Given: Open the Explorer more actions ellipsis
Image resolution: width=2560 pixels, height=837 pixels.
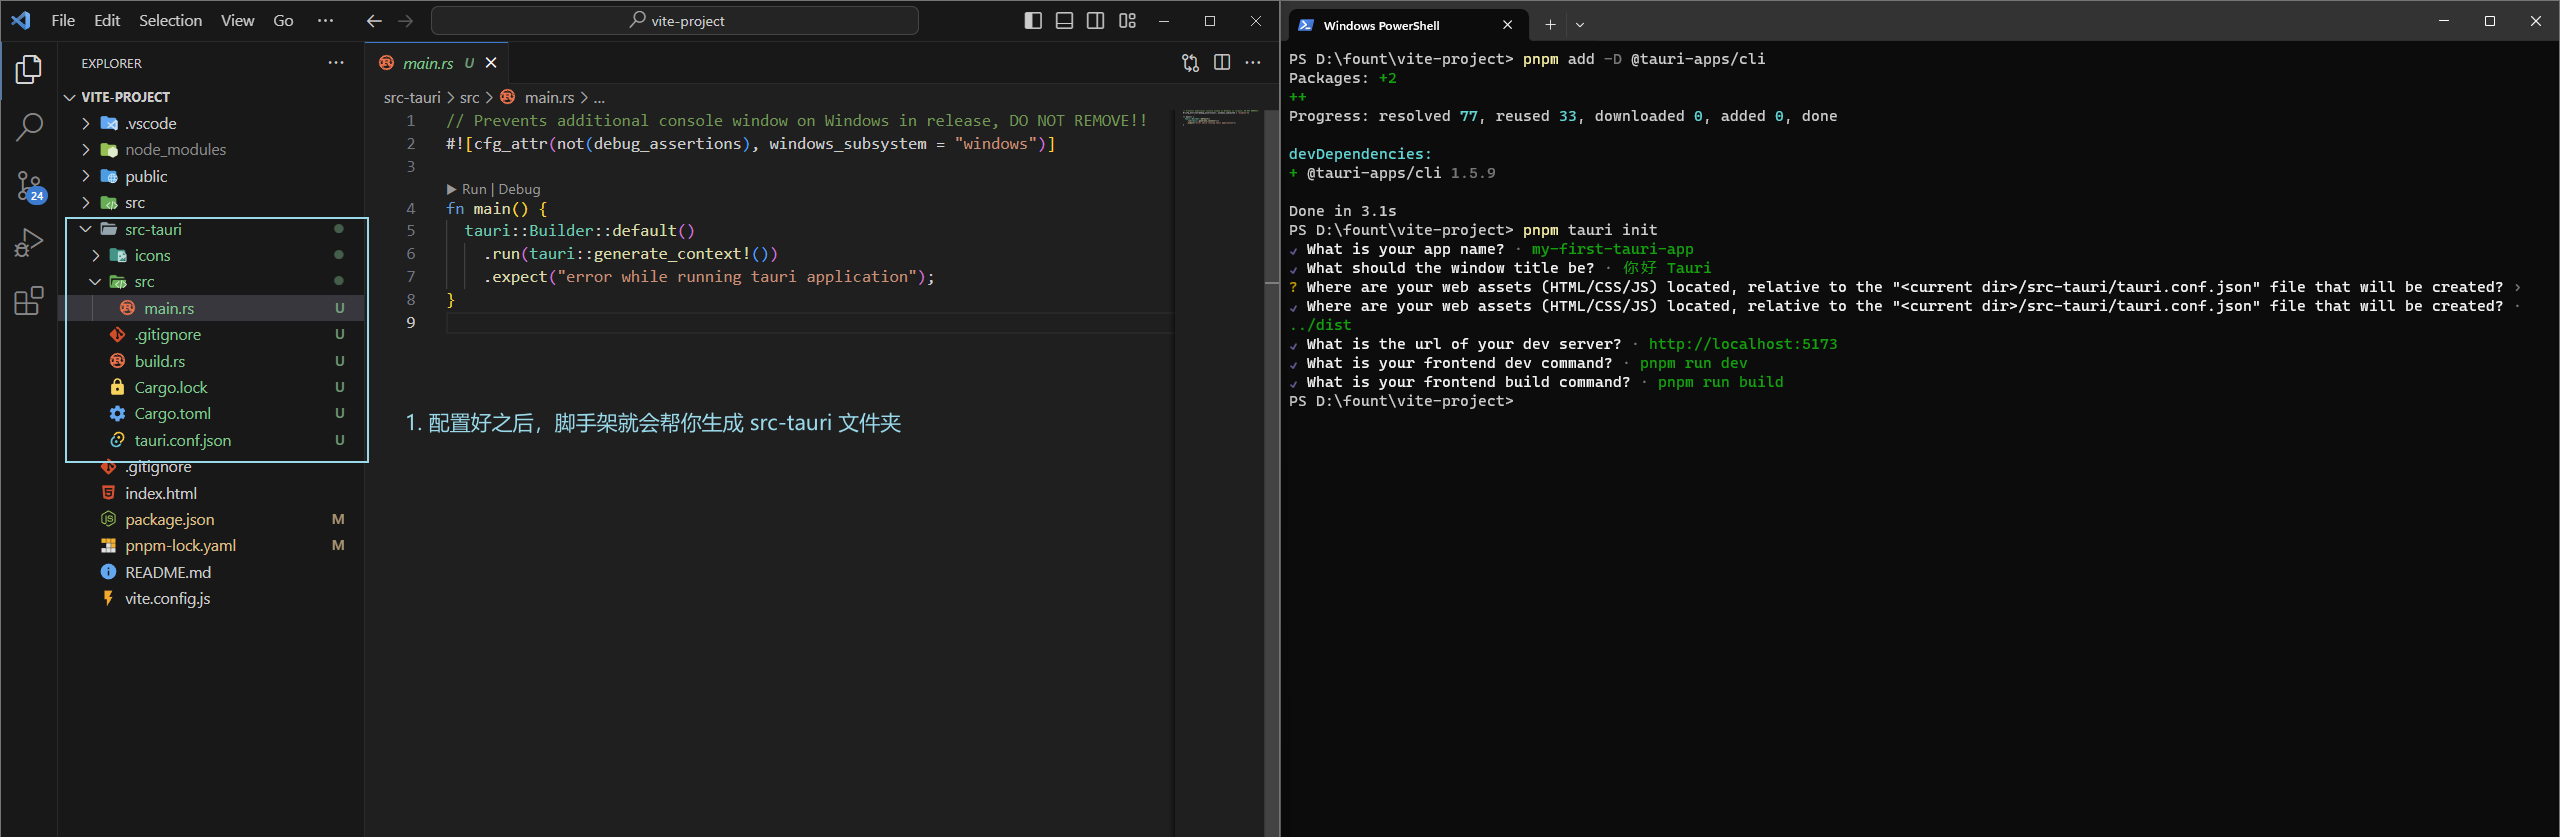Looking at the screenshot, I should point(336,62).
